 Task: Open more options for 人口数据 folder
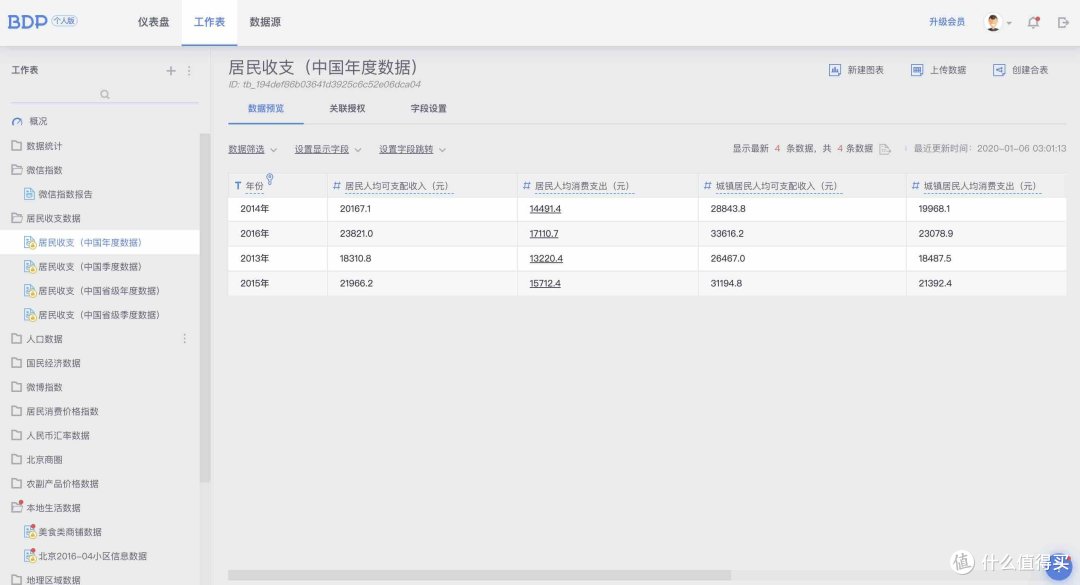185,338
